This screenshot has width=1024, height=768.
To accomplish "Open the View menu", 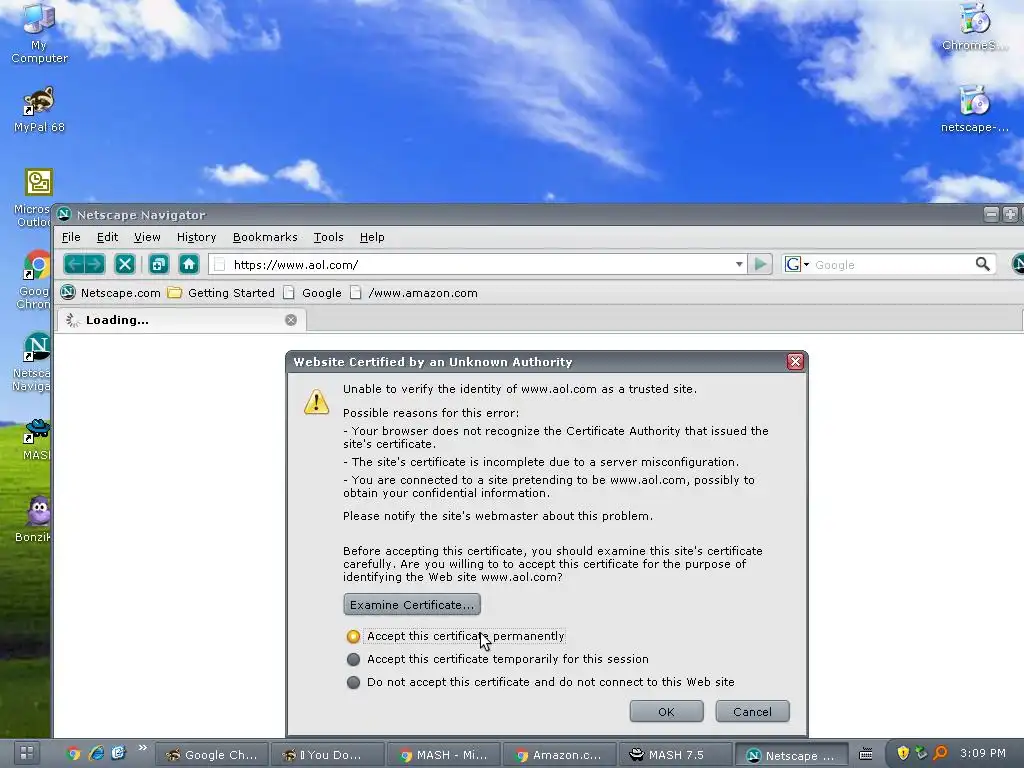I will point(147,237).
